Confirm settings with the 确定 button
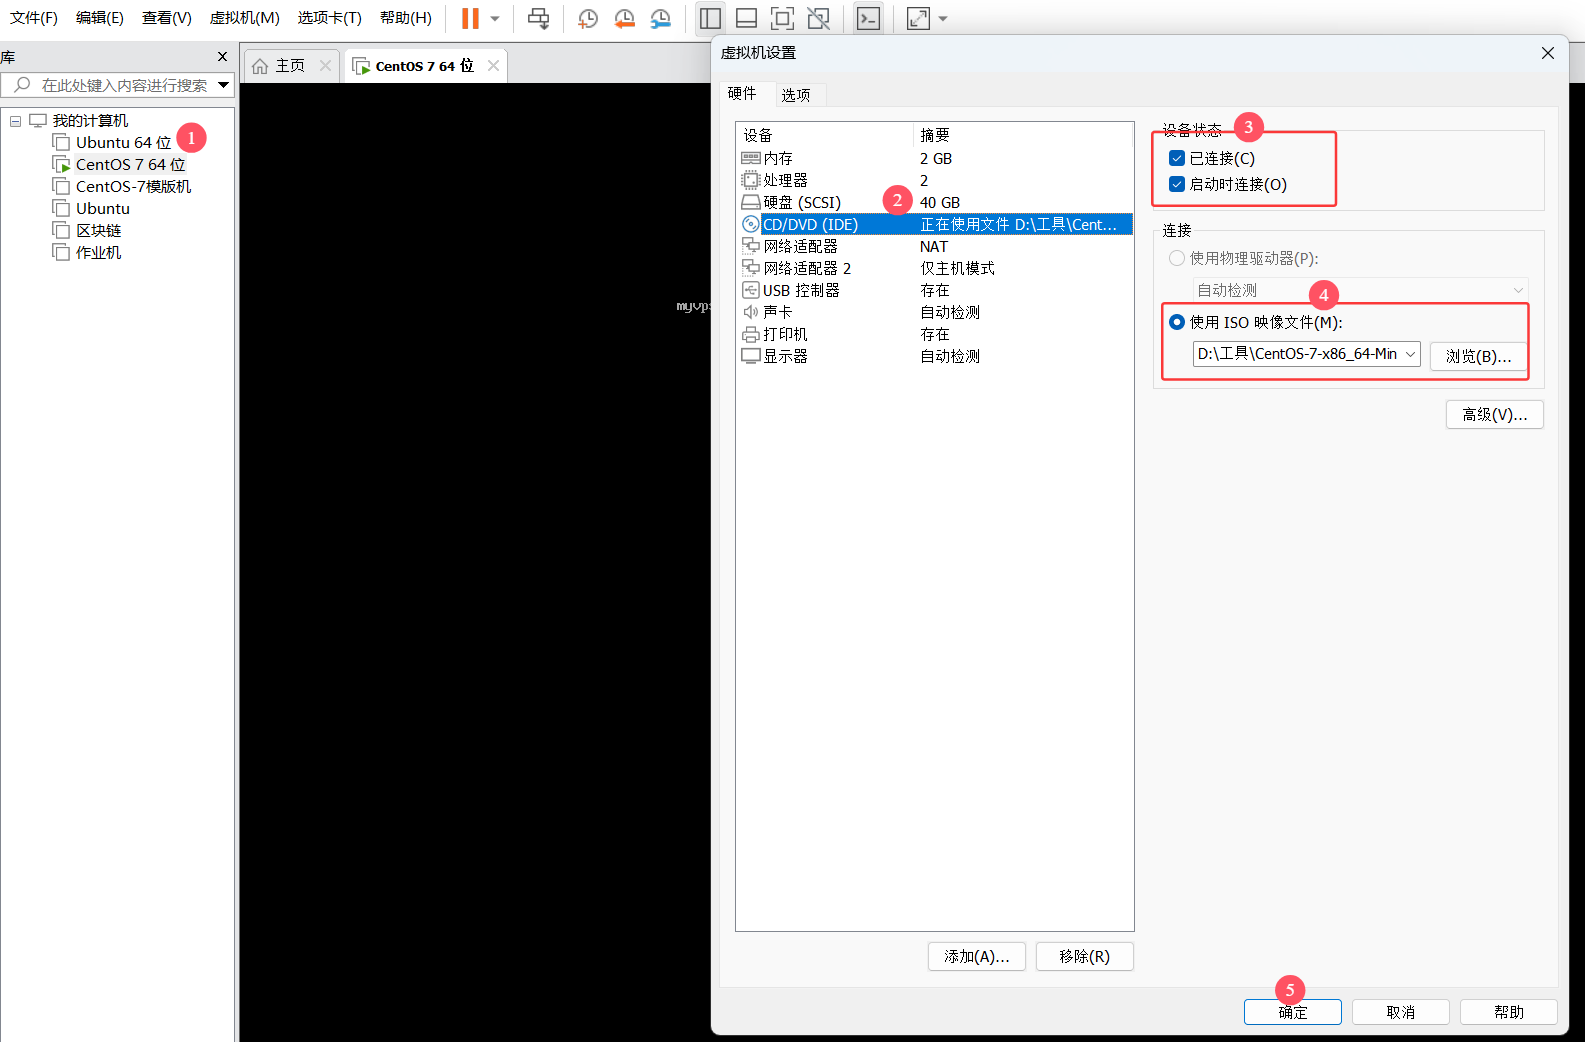Viewport: 1585px width, 1042px height. pyautogui.click(x=1293, y=1012)
